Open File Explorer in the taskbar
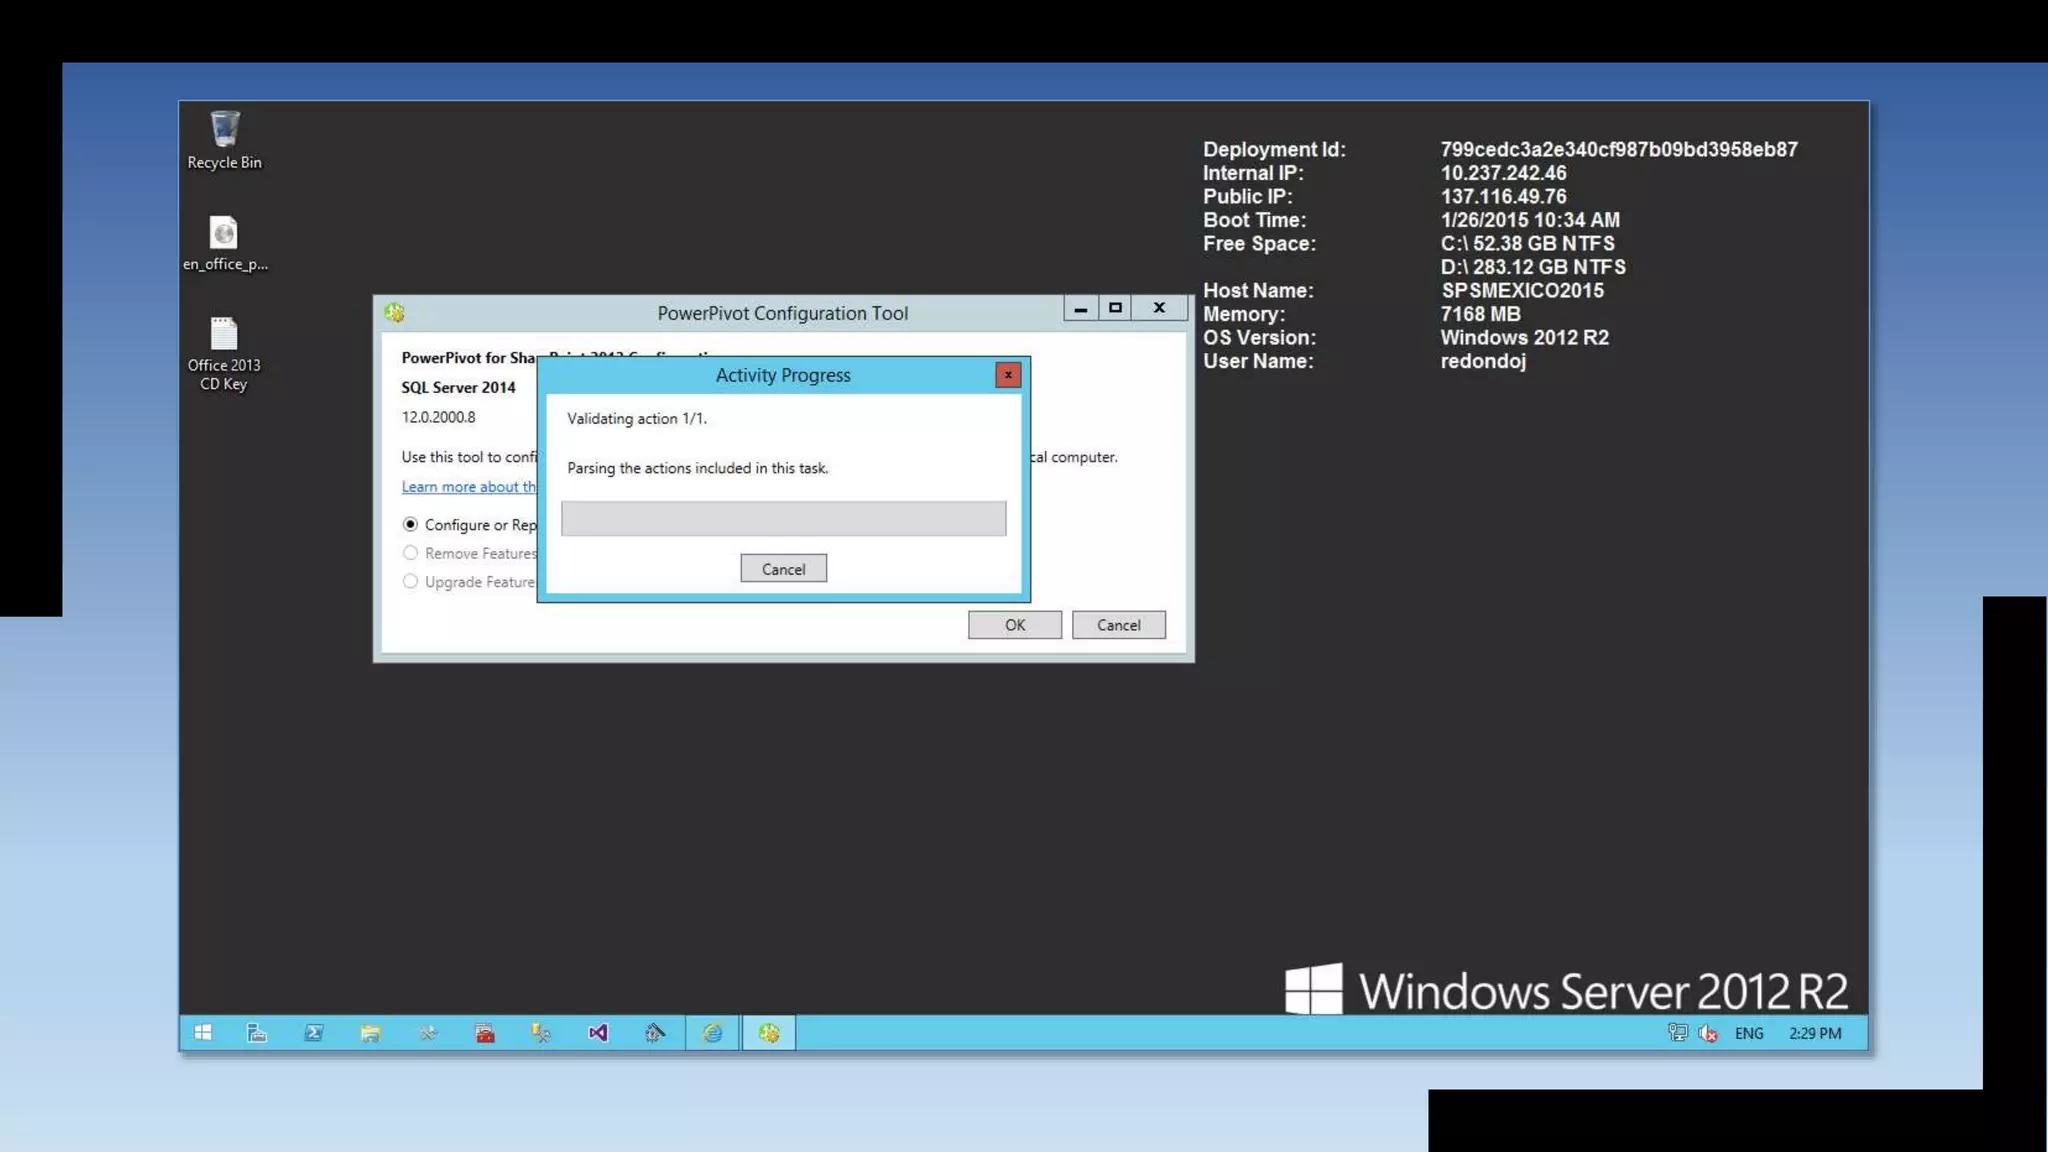The height and width of the screenshot is (1152, 2048). [x=371, y=1033]
